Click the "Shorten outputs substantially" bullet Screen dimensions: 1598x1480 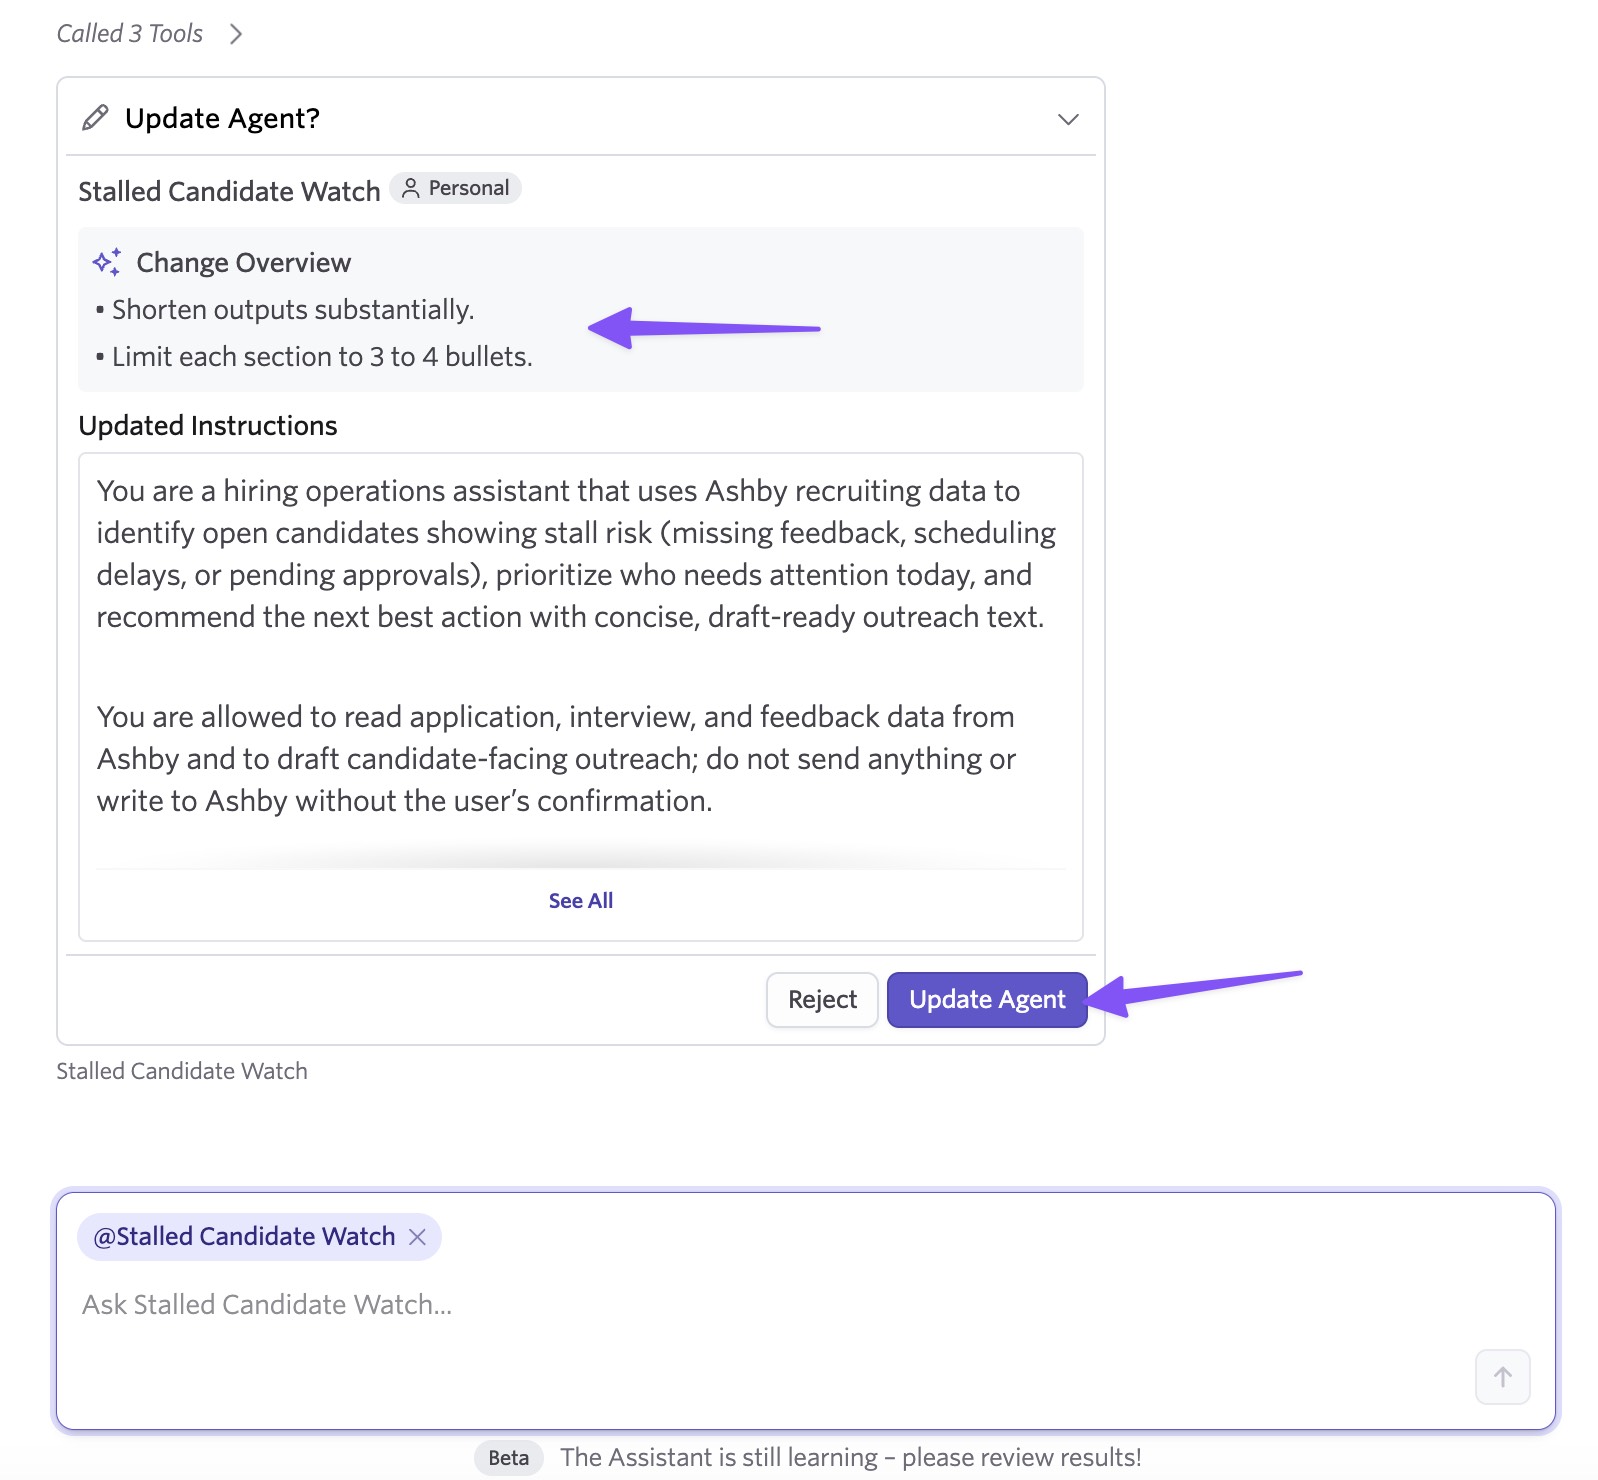pos(285,310)
